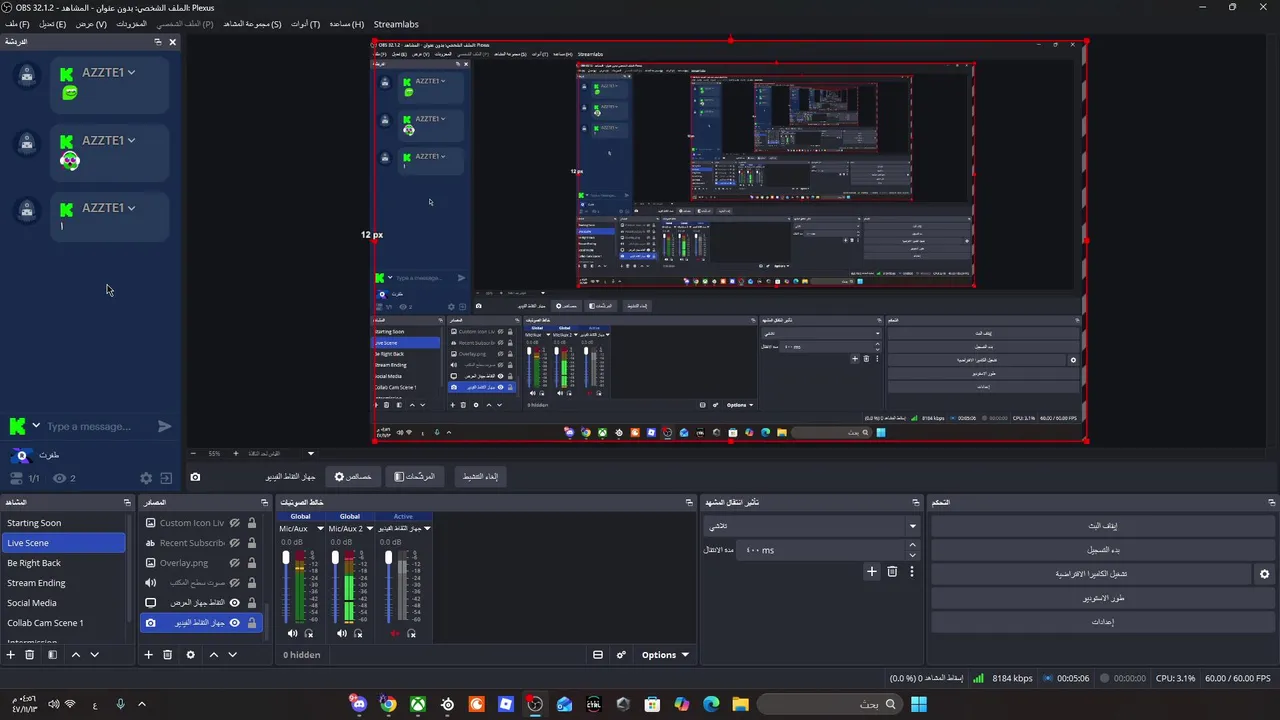Screen dimensions: 1280x720
Task: Open the File (F) menu
Action: [17, 24]
